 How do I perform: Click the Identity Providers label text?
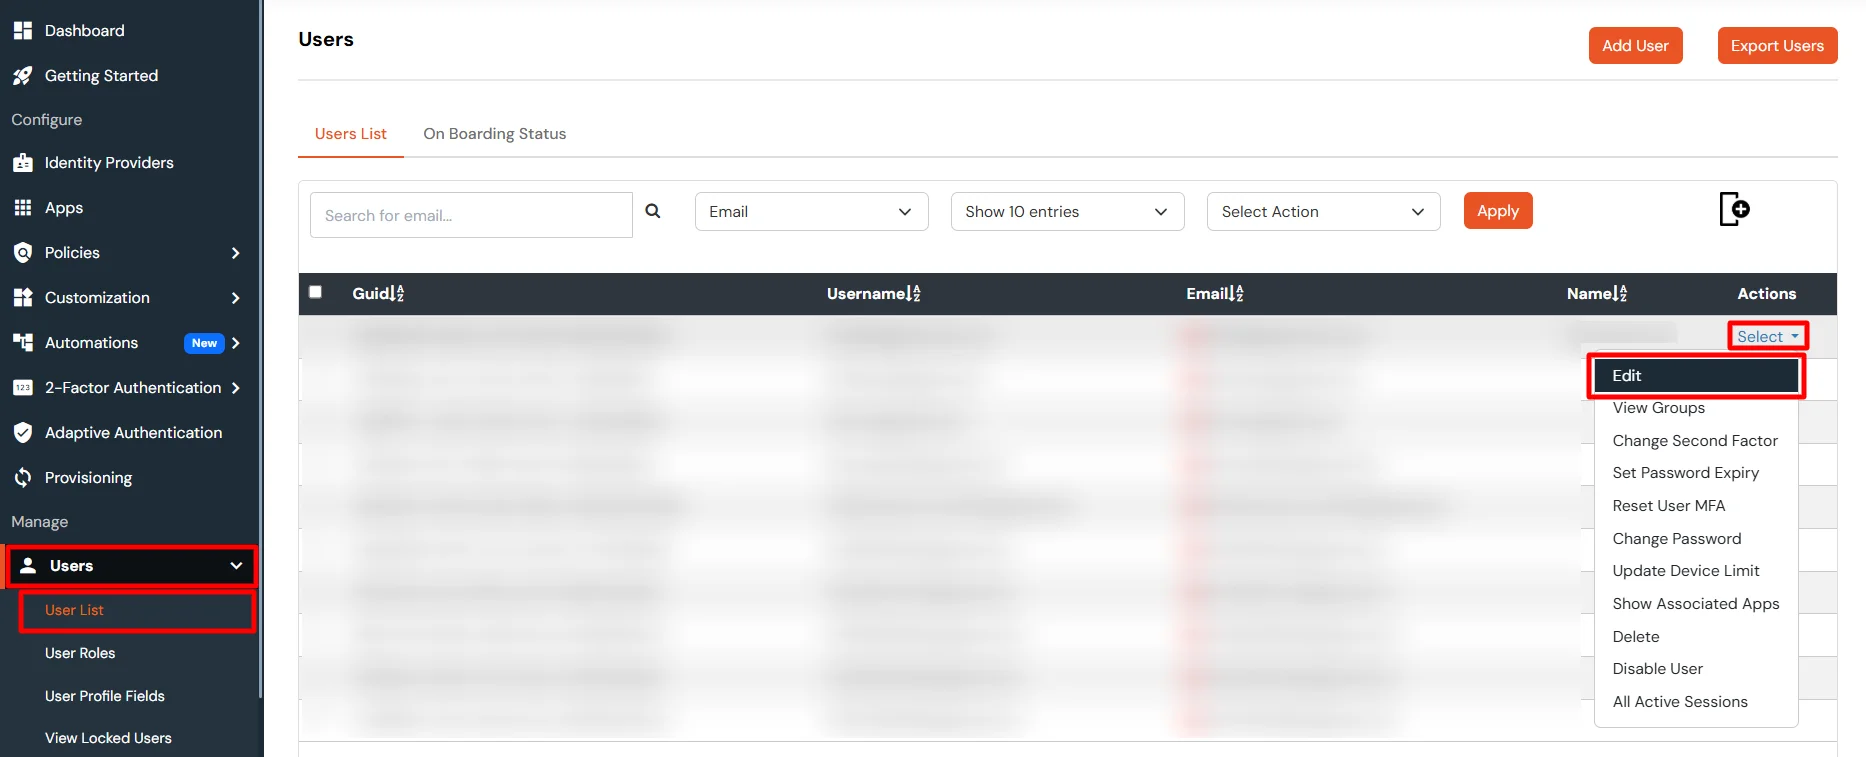point(109,163)
